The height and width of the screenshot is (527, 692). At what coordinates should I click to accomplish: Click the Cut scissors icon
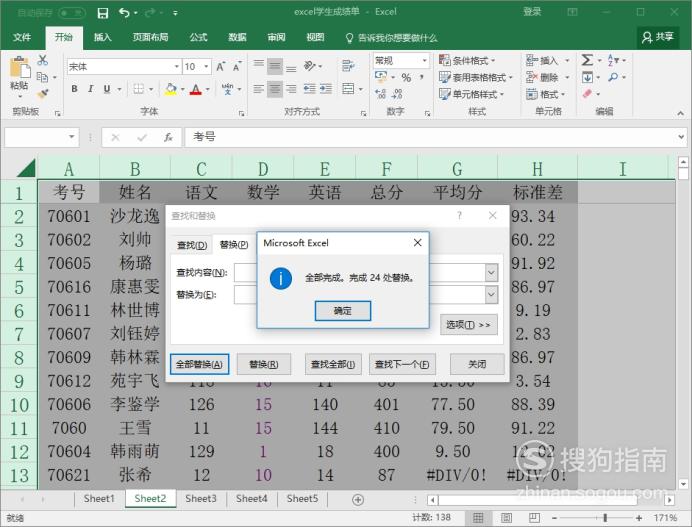43,60
